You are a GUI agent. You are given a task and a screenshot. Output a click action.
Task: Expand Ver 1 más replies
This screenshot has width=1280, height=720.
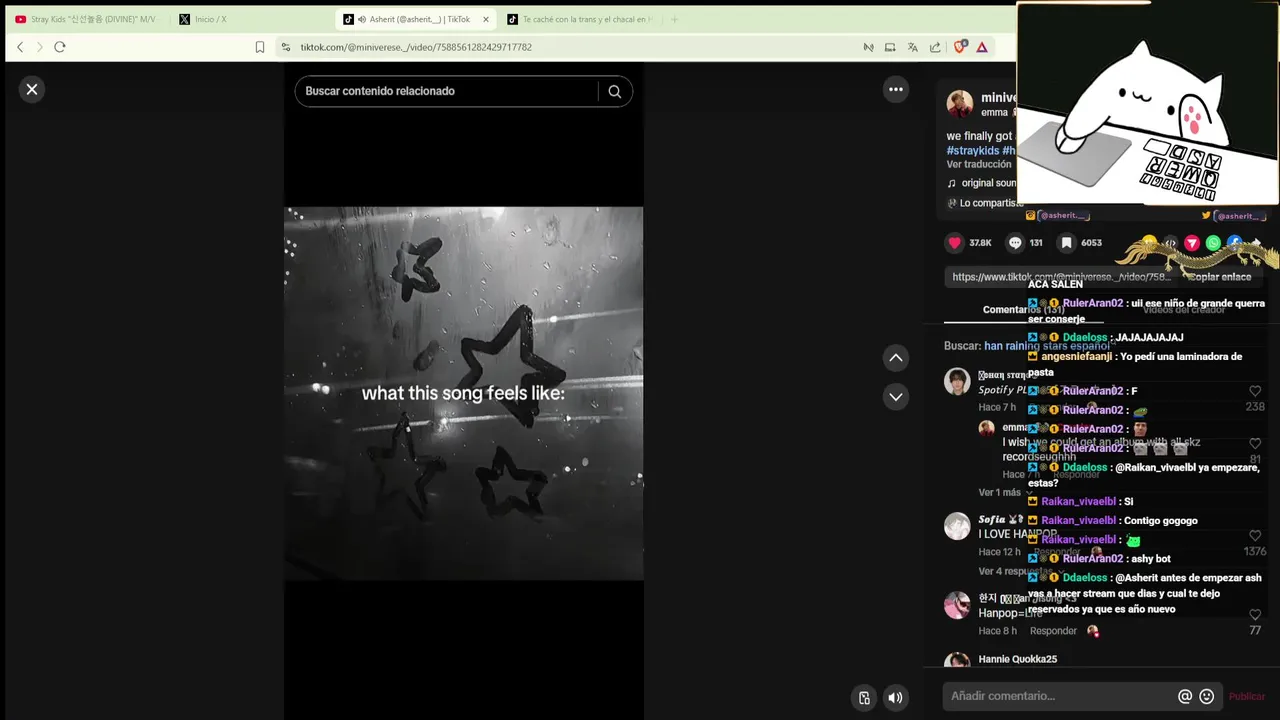[1005, 493]
